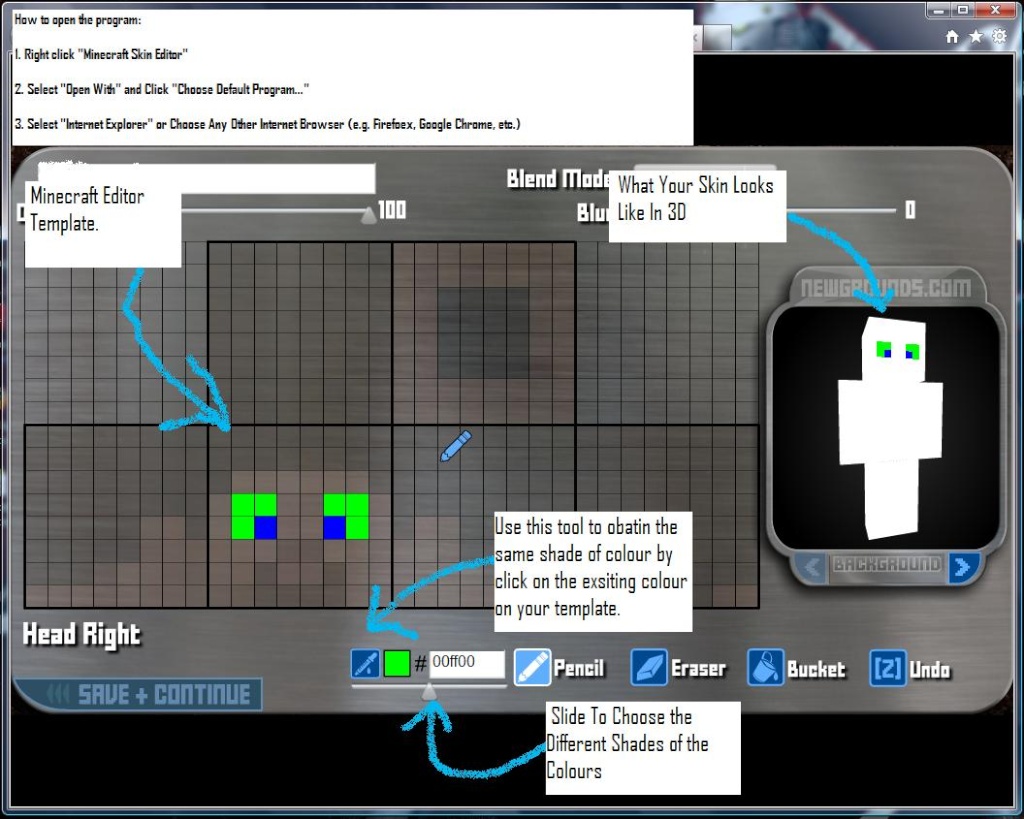Click the blue pixel in left eye
This screenshot has height=819, width=1024.
point(265,528)
